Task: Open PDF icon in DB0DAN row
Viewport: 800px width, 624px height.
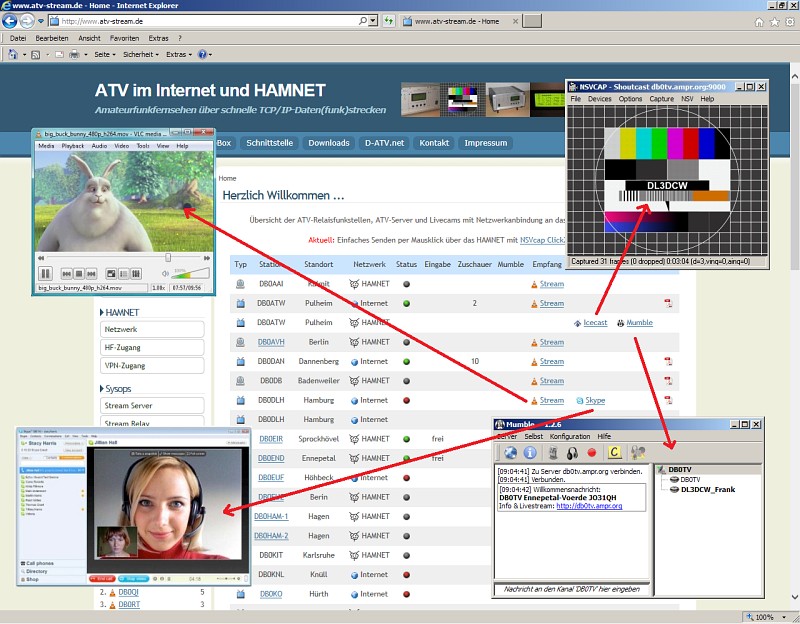Action: tap(668, 361)
